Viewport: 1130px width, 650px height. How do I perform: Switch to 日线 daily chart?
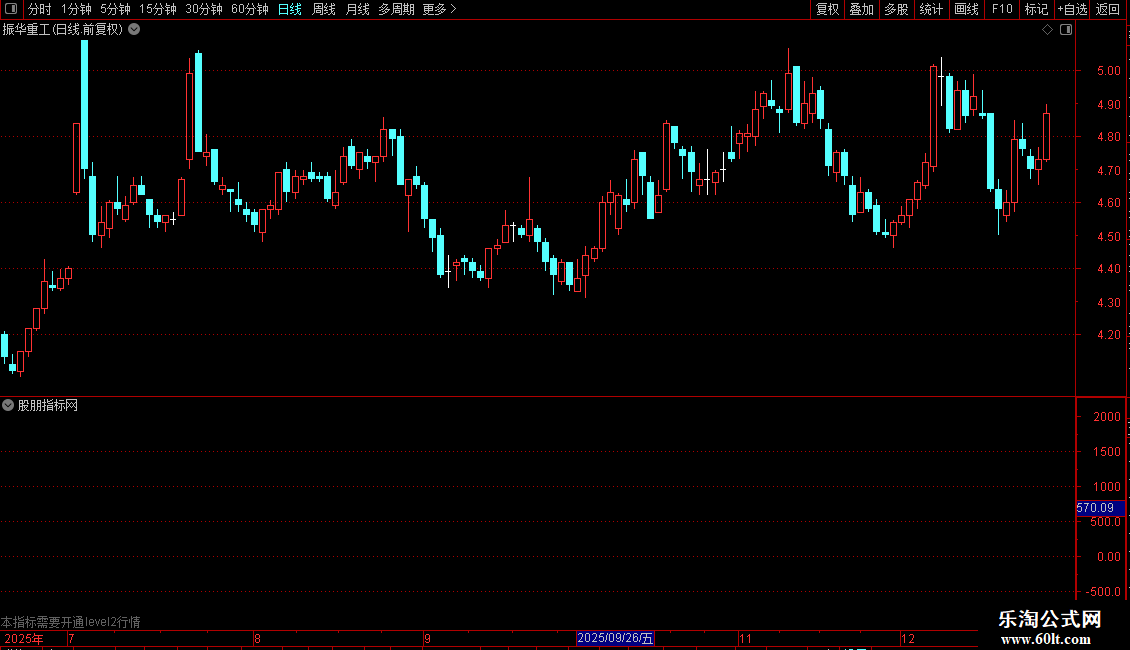(x=290, y=9)
